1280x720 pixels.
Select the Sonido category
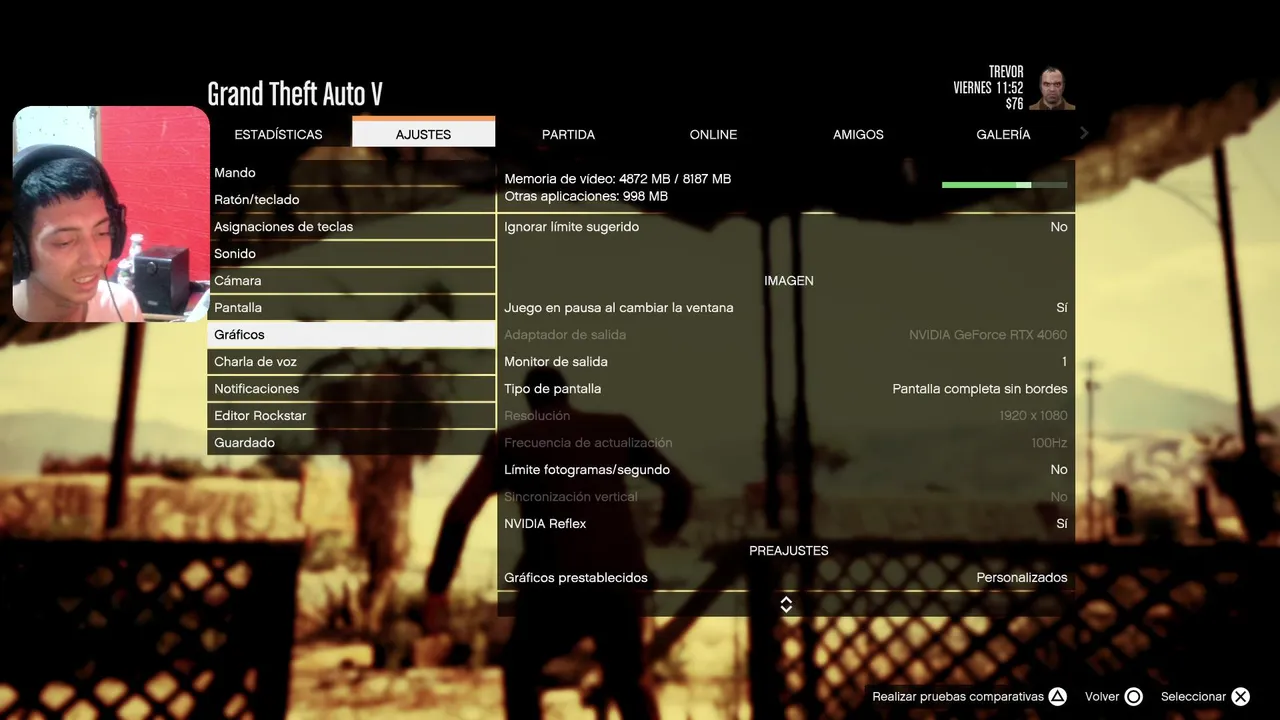[351, 254]
